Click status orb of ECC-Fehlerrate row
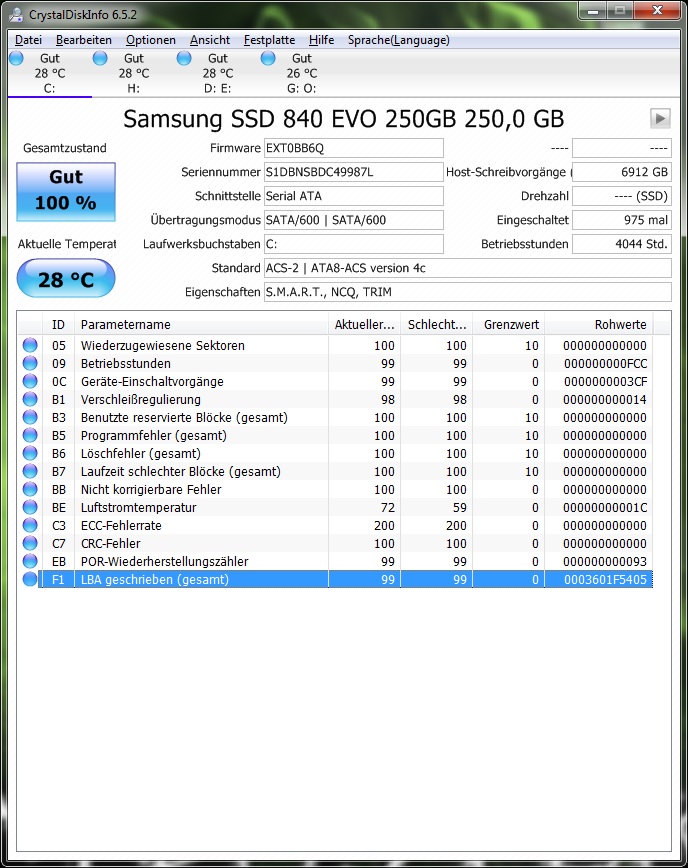 point(30,525)
